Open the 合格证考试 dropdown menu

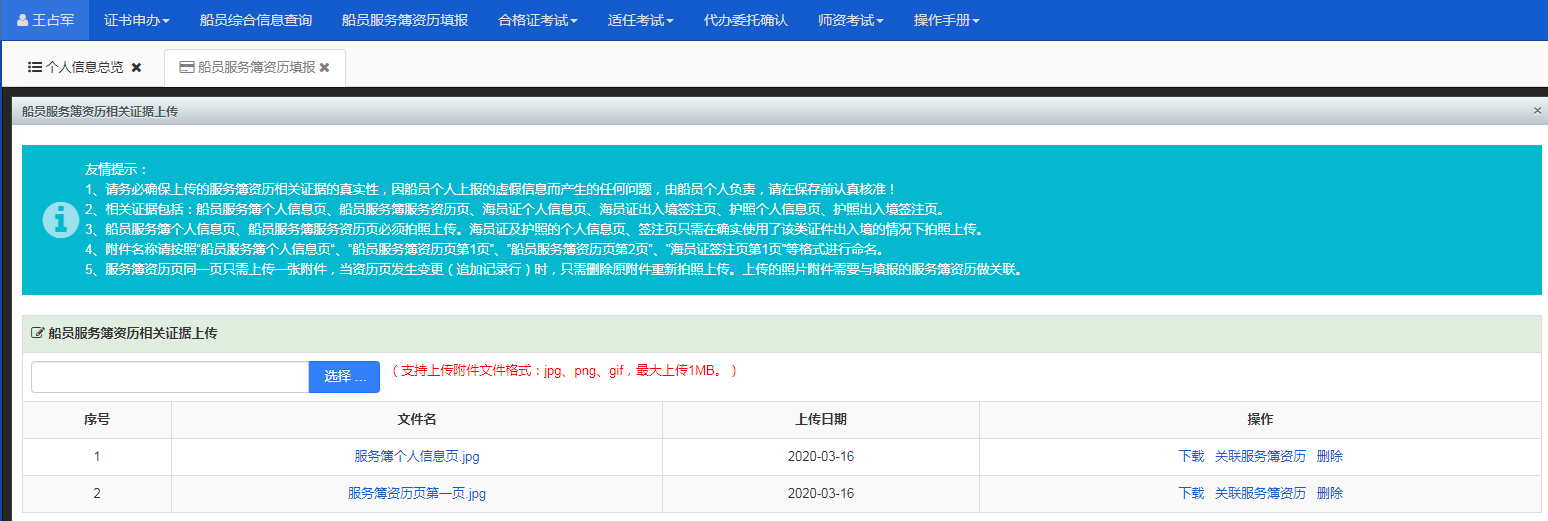tap(538, 20)
